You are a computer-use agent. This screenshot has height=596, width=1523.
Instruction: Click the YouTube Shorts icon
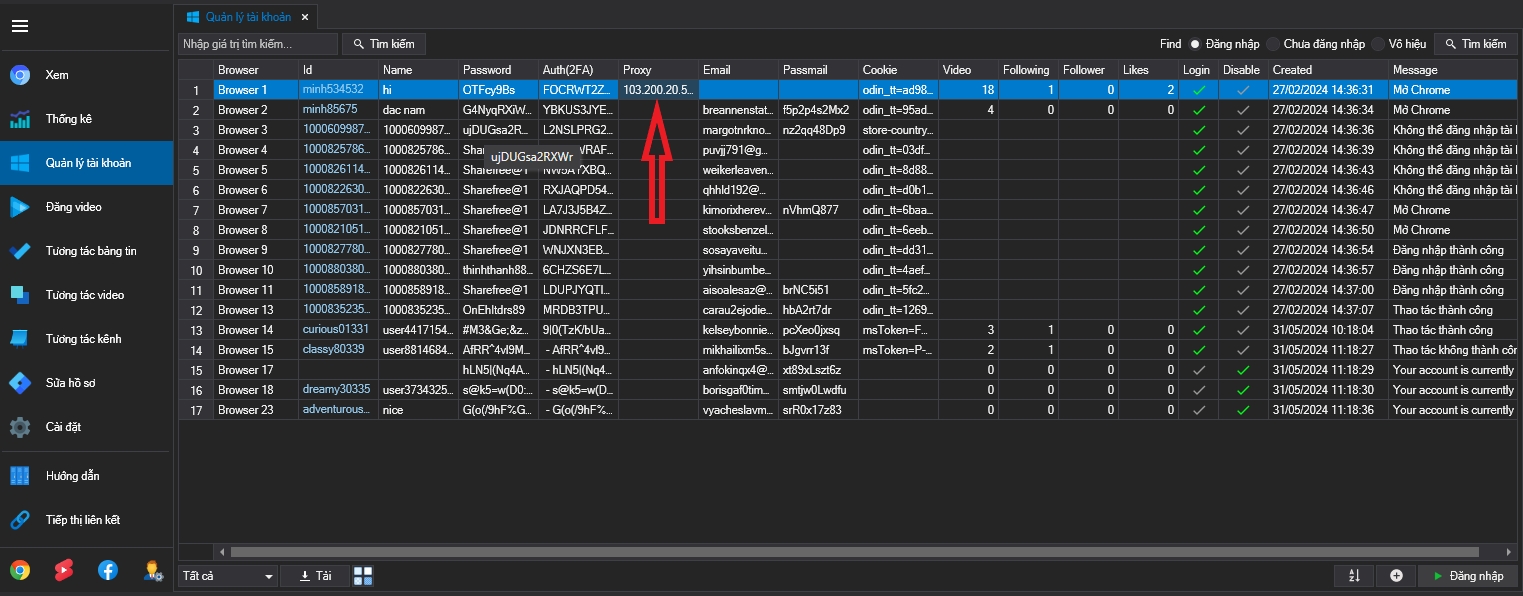(x=64, y=570)
